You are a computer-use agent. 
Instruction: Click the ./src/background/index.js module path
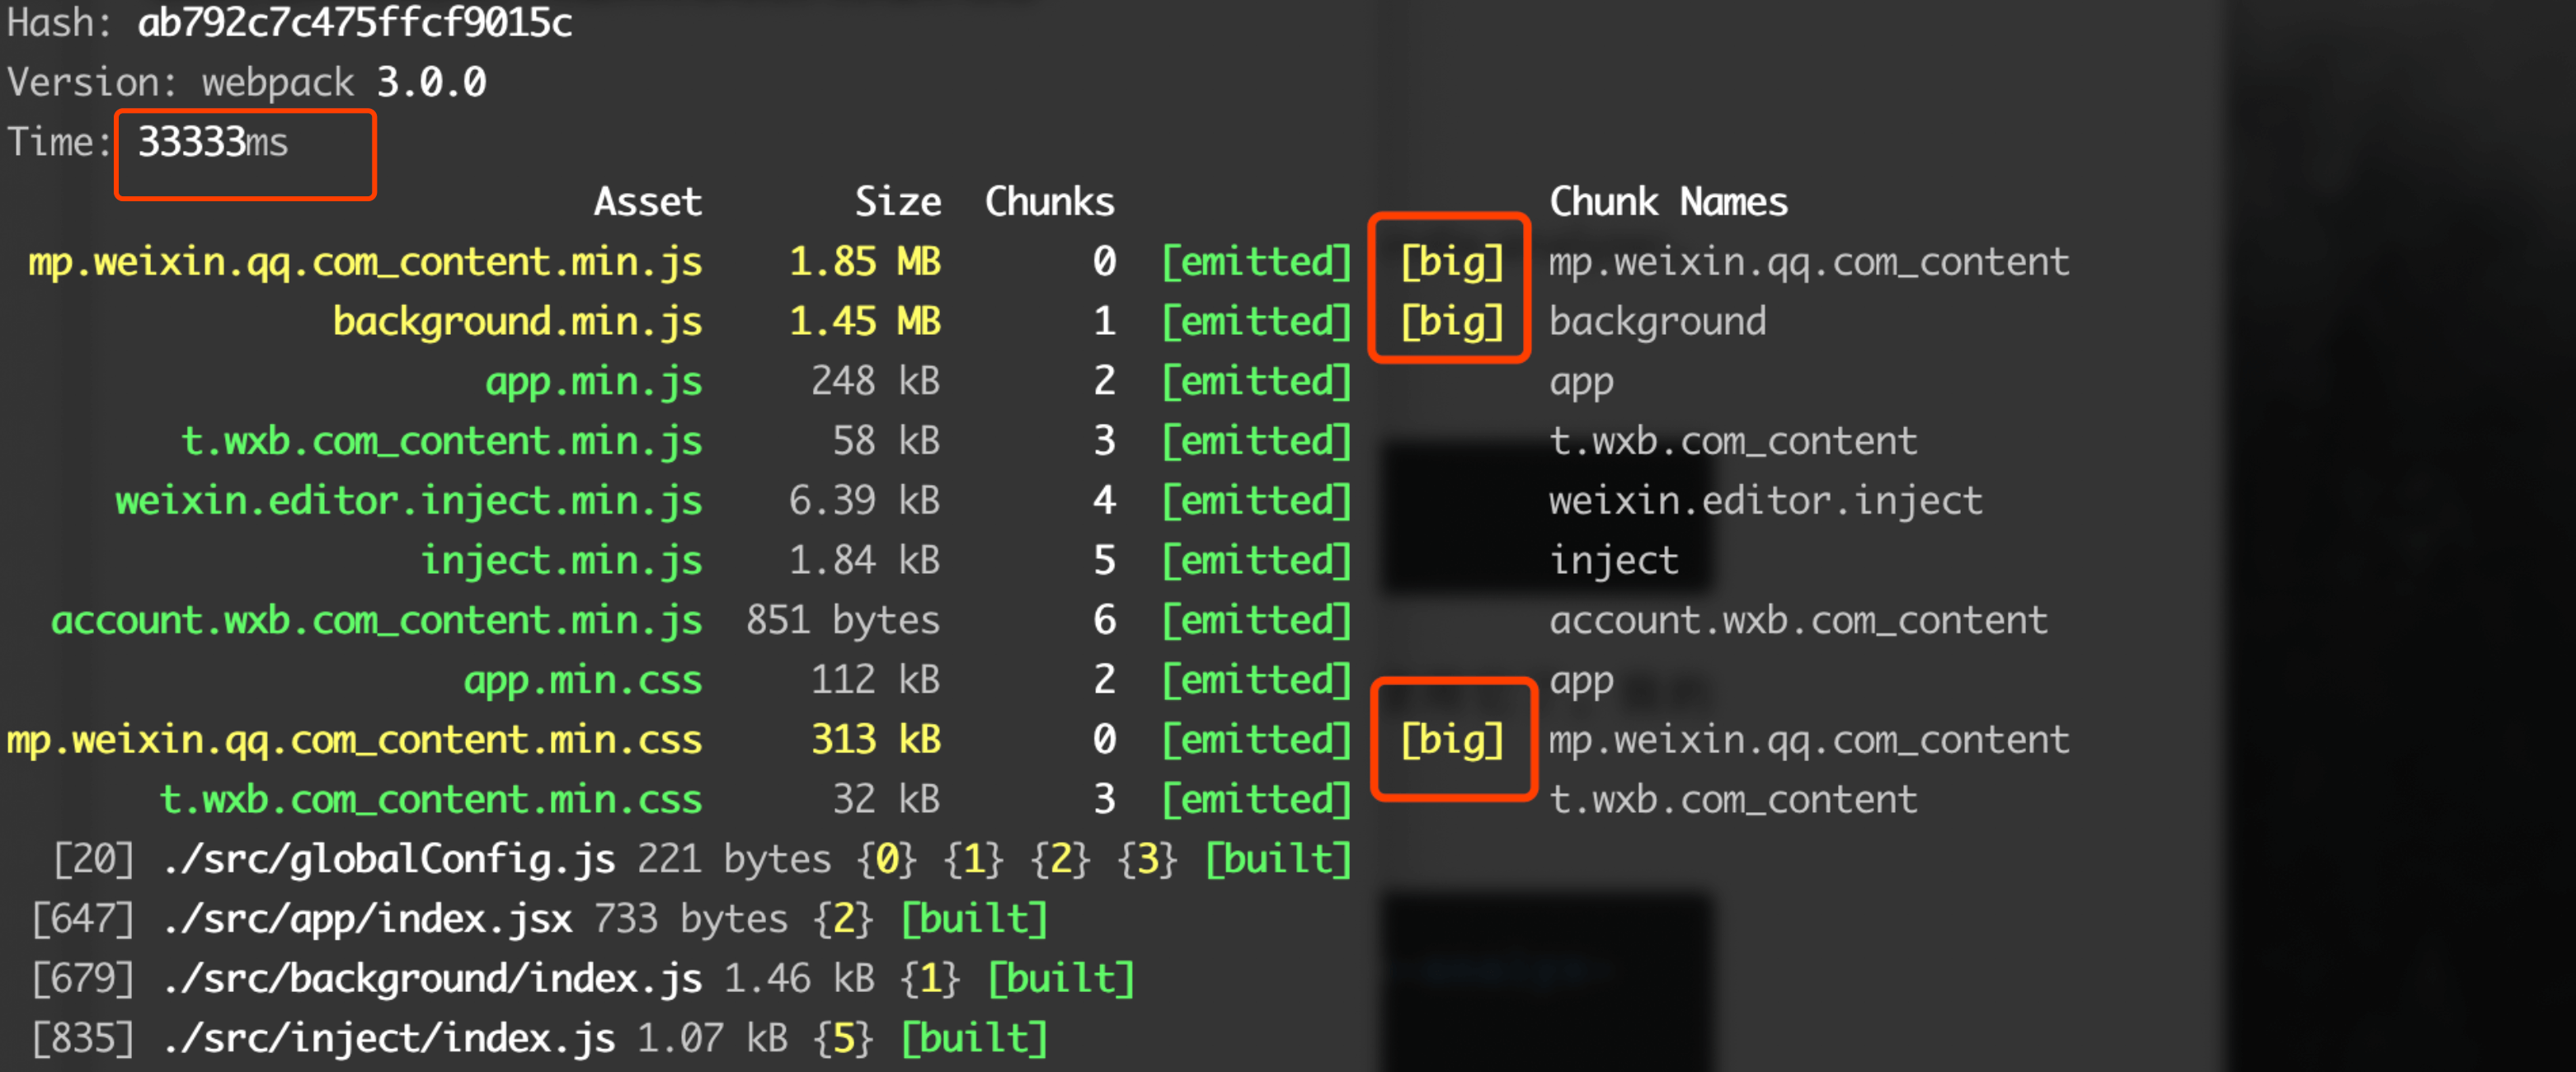pos(432,979)
